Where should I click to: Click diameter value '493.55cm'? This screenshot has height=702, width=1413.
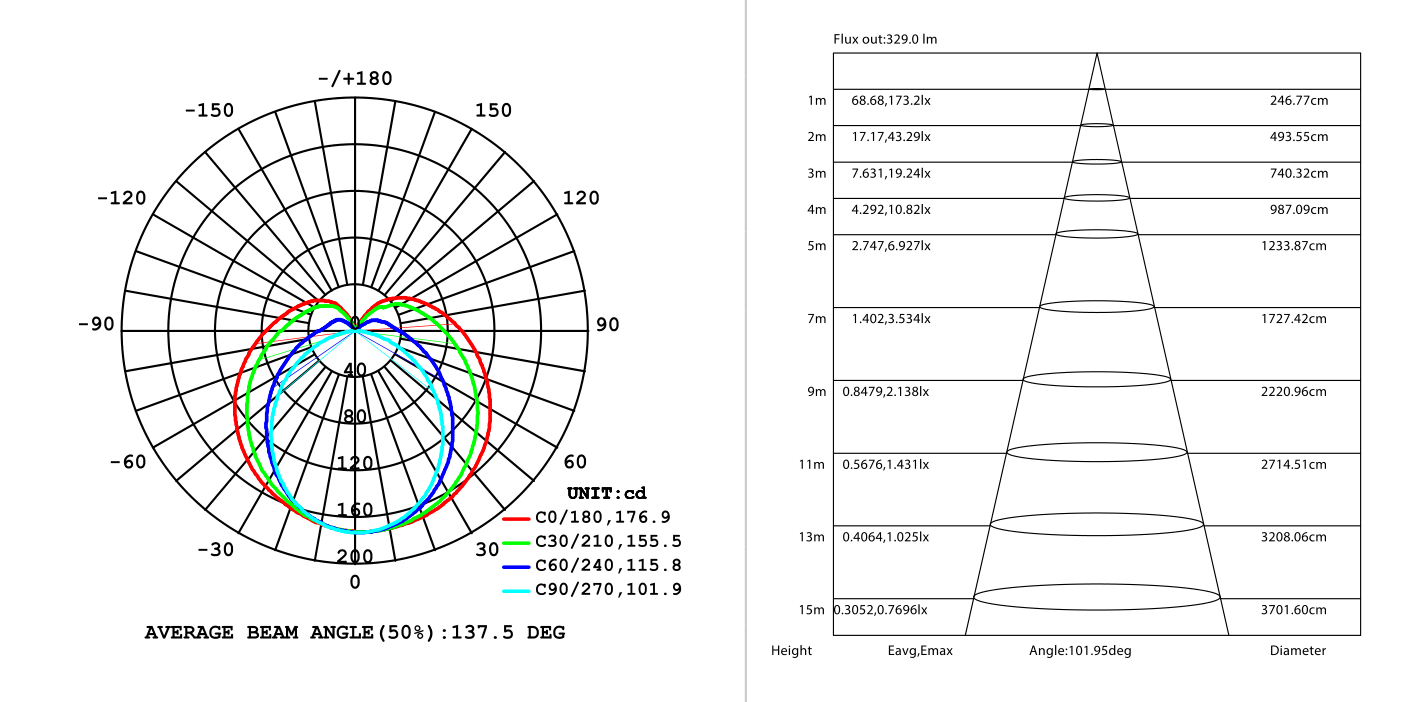[x=1299, y=137]
